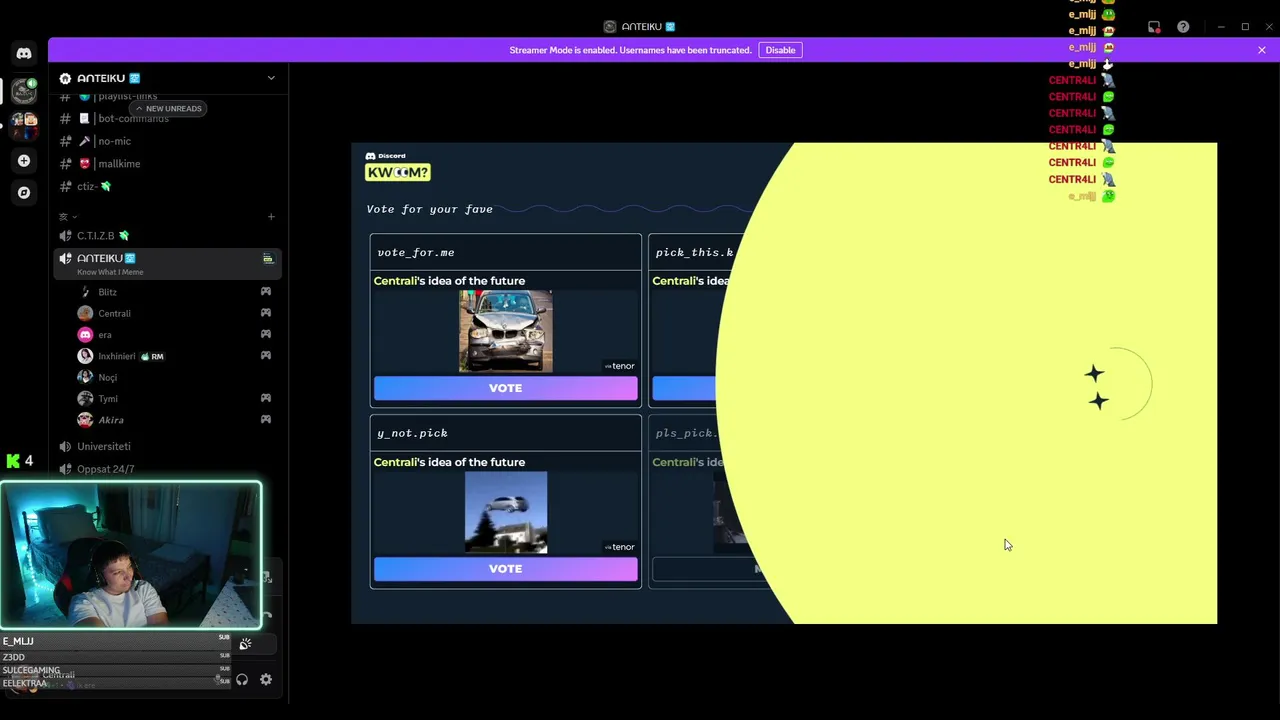Toggle the soundboard icon in voice panel
The width and height of the screenshot is (1280, 720).
click(245, 644)
